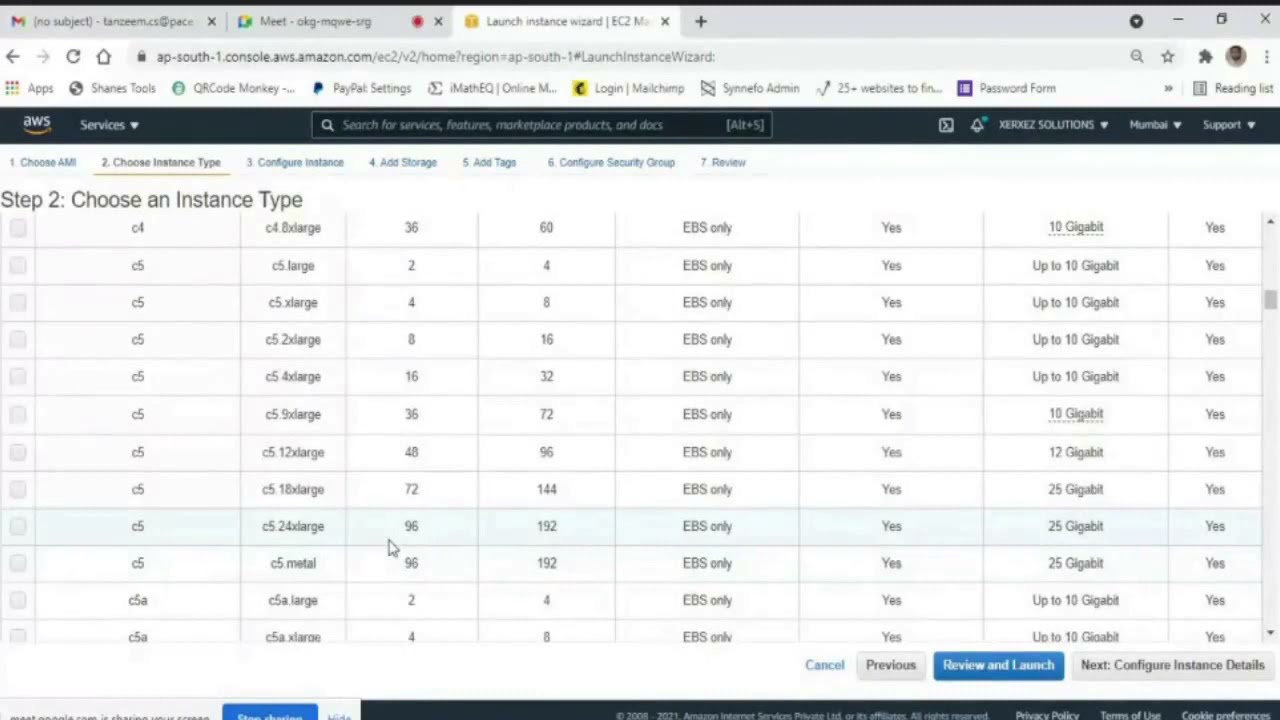Open the Terms of Use footer link

[1130, 715]
